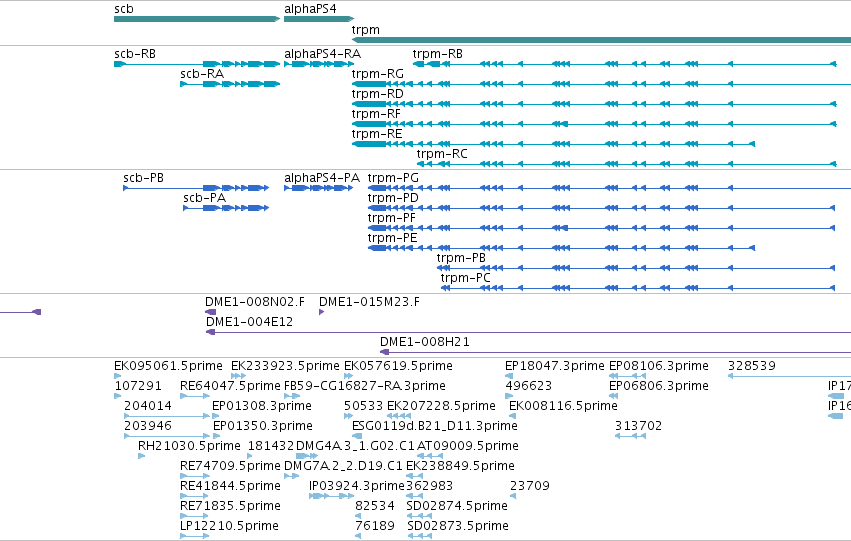
Task: Click the EK207228.5prime EST label
Action: pos(441,406)
